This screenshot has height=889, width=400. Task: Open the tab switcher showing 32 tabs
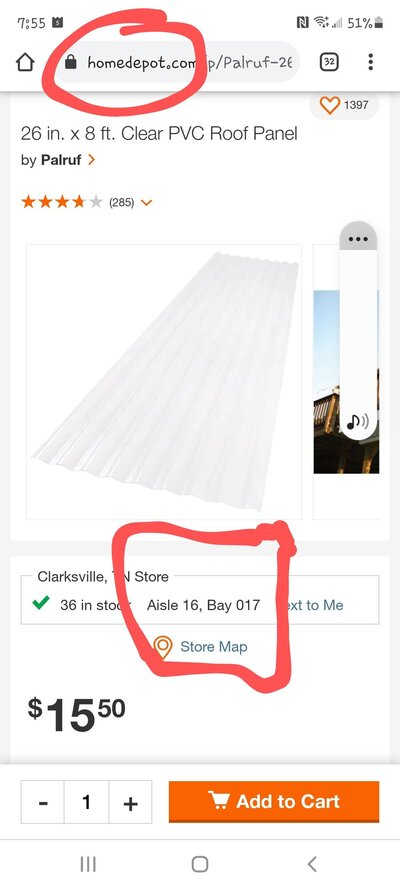(329, 62)
